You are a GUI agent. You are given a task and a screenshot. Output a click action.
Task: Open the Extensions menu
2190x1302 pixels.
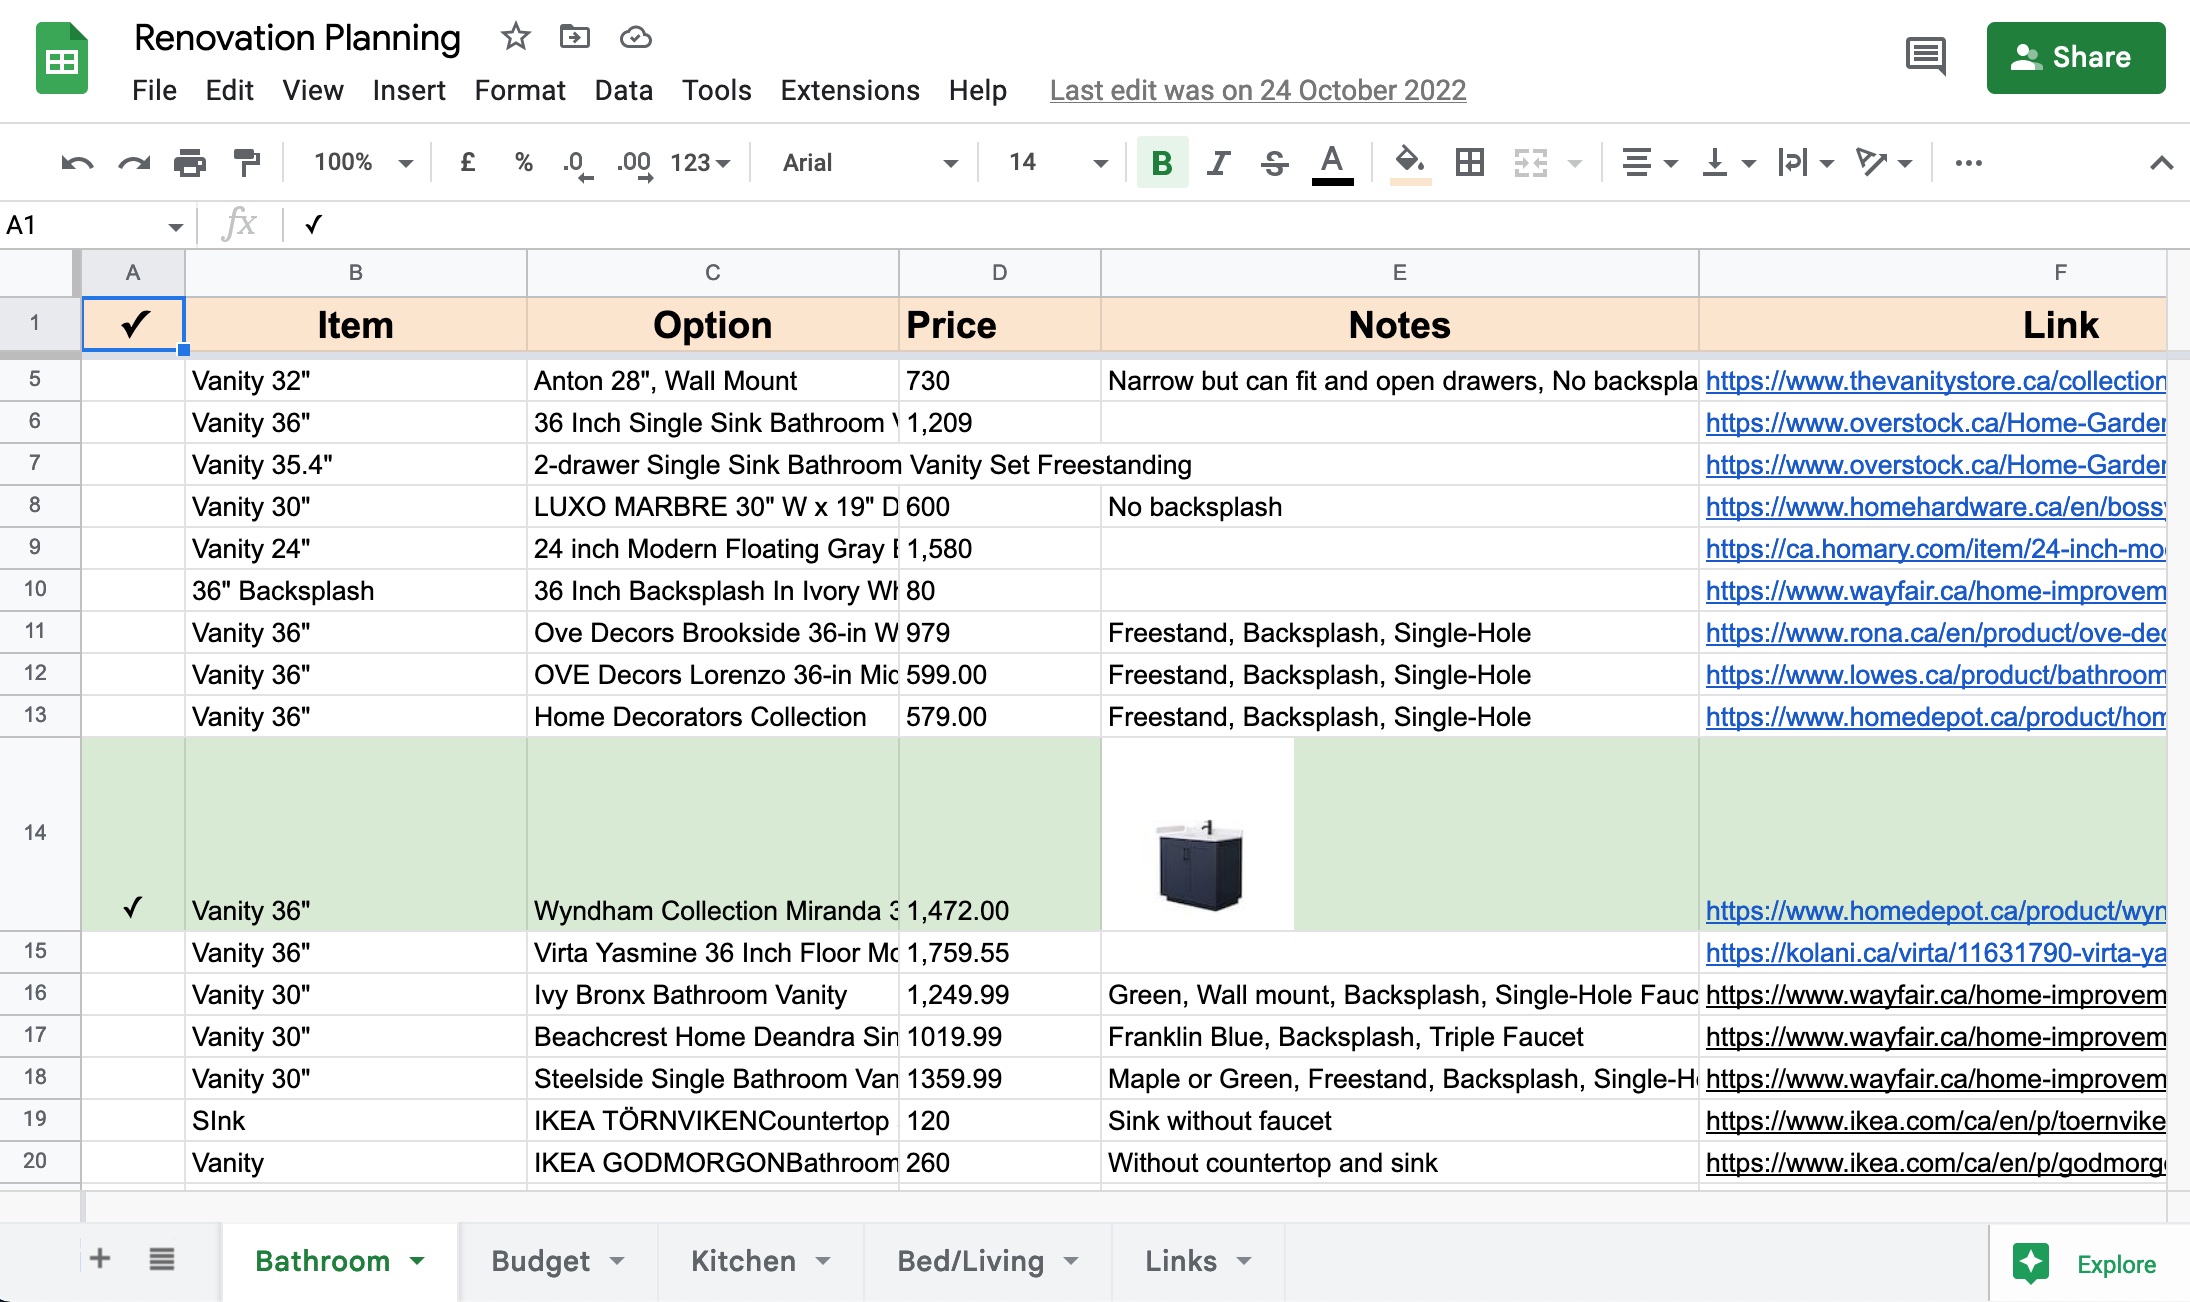tap(849, 91)
